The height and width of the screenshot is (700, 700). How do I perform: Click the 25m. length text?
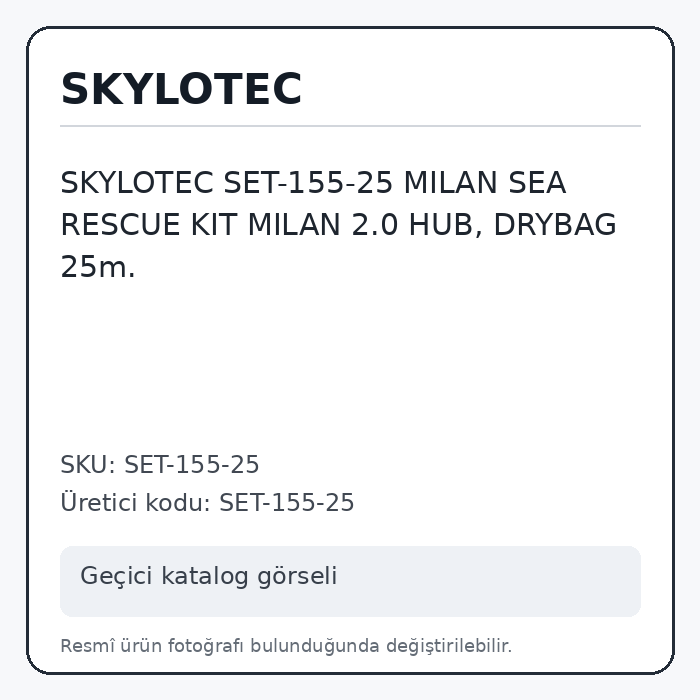(x=98, y=266)
